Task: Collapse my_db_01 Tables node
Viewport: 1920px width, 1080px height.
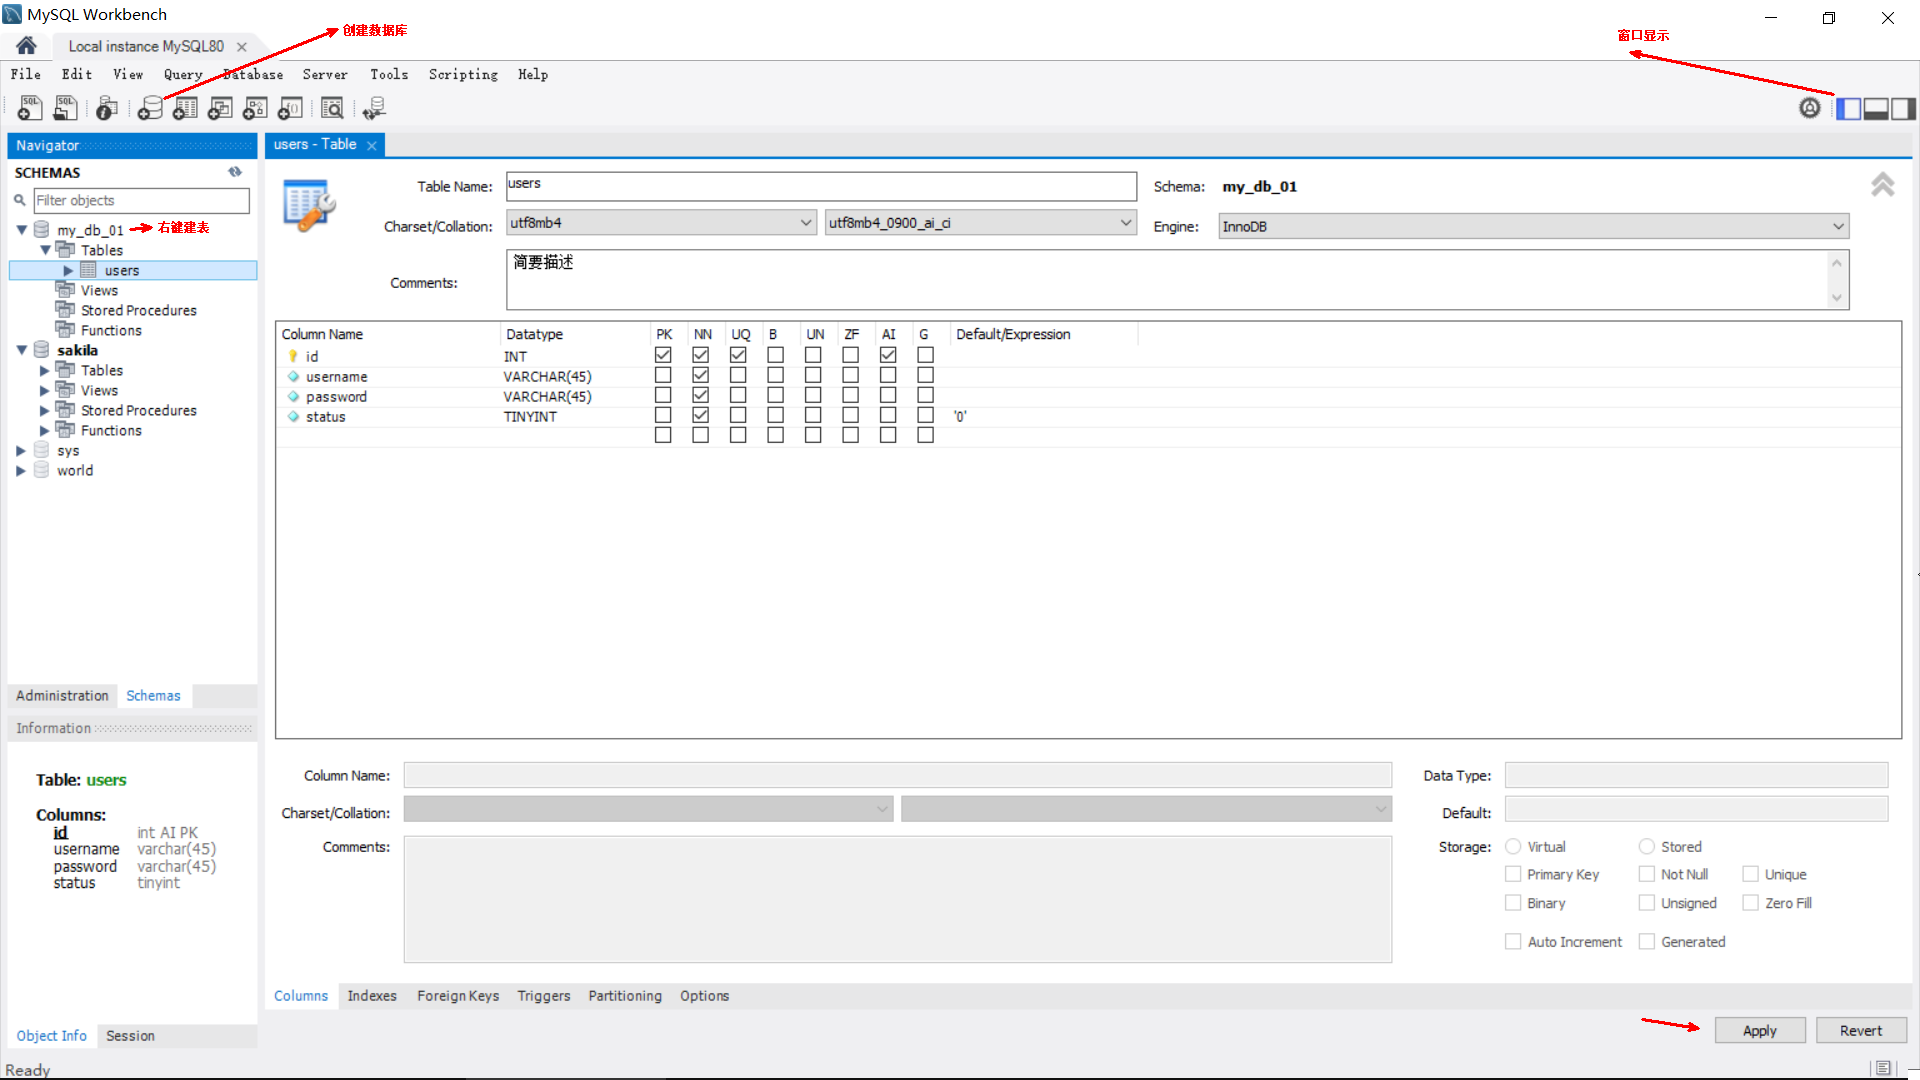Action: click(x=45, y=250)
